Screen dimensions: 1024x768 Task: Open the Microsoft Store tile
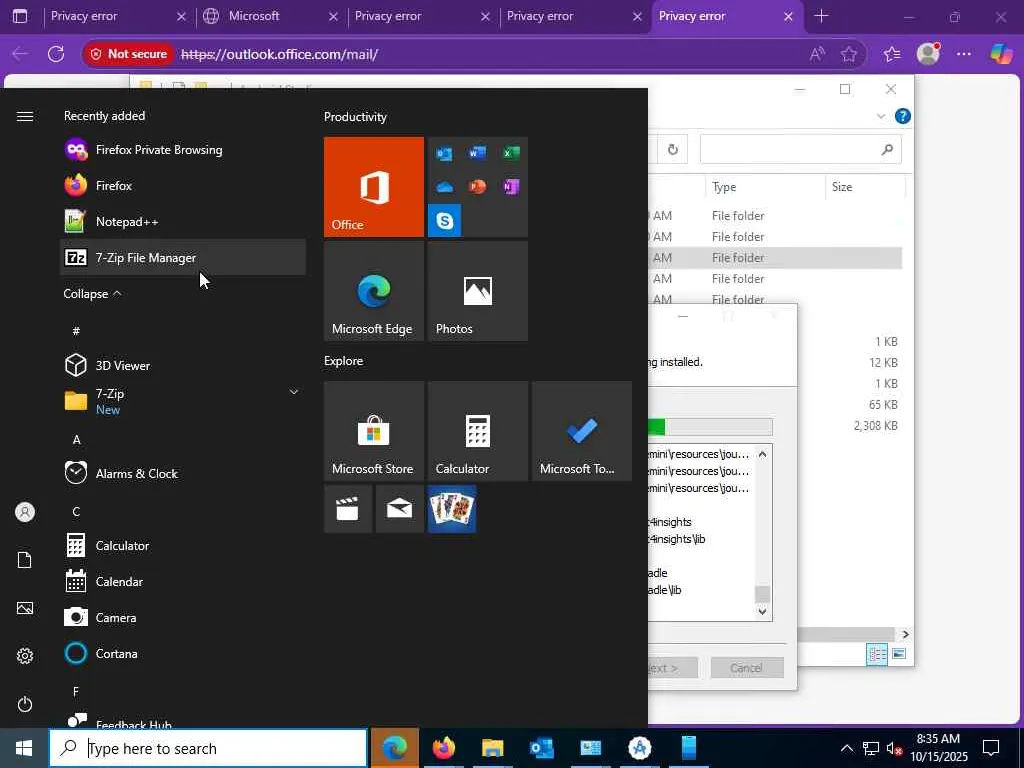(374, 431)
